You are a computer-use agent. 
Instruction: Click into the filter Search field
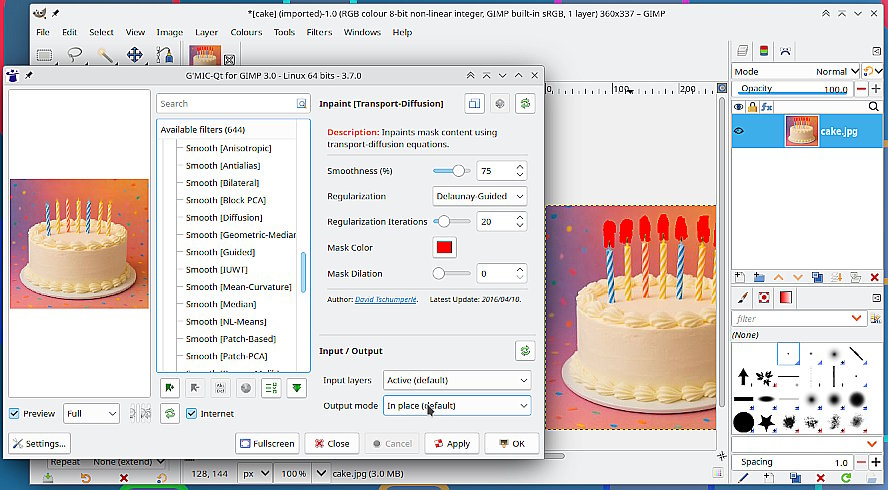[226, 103]
